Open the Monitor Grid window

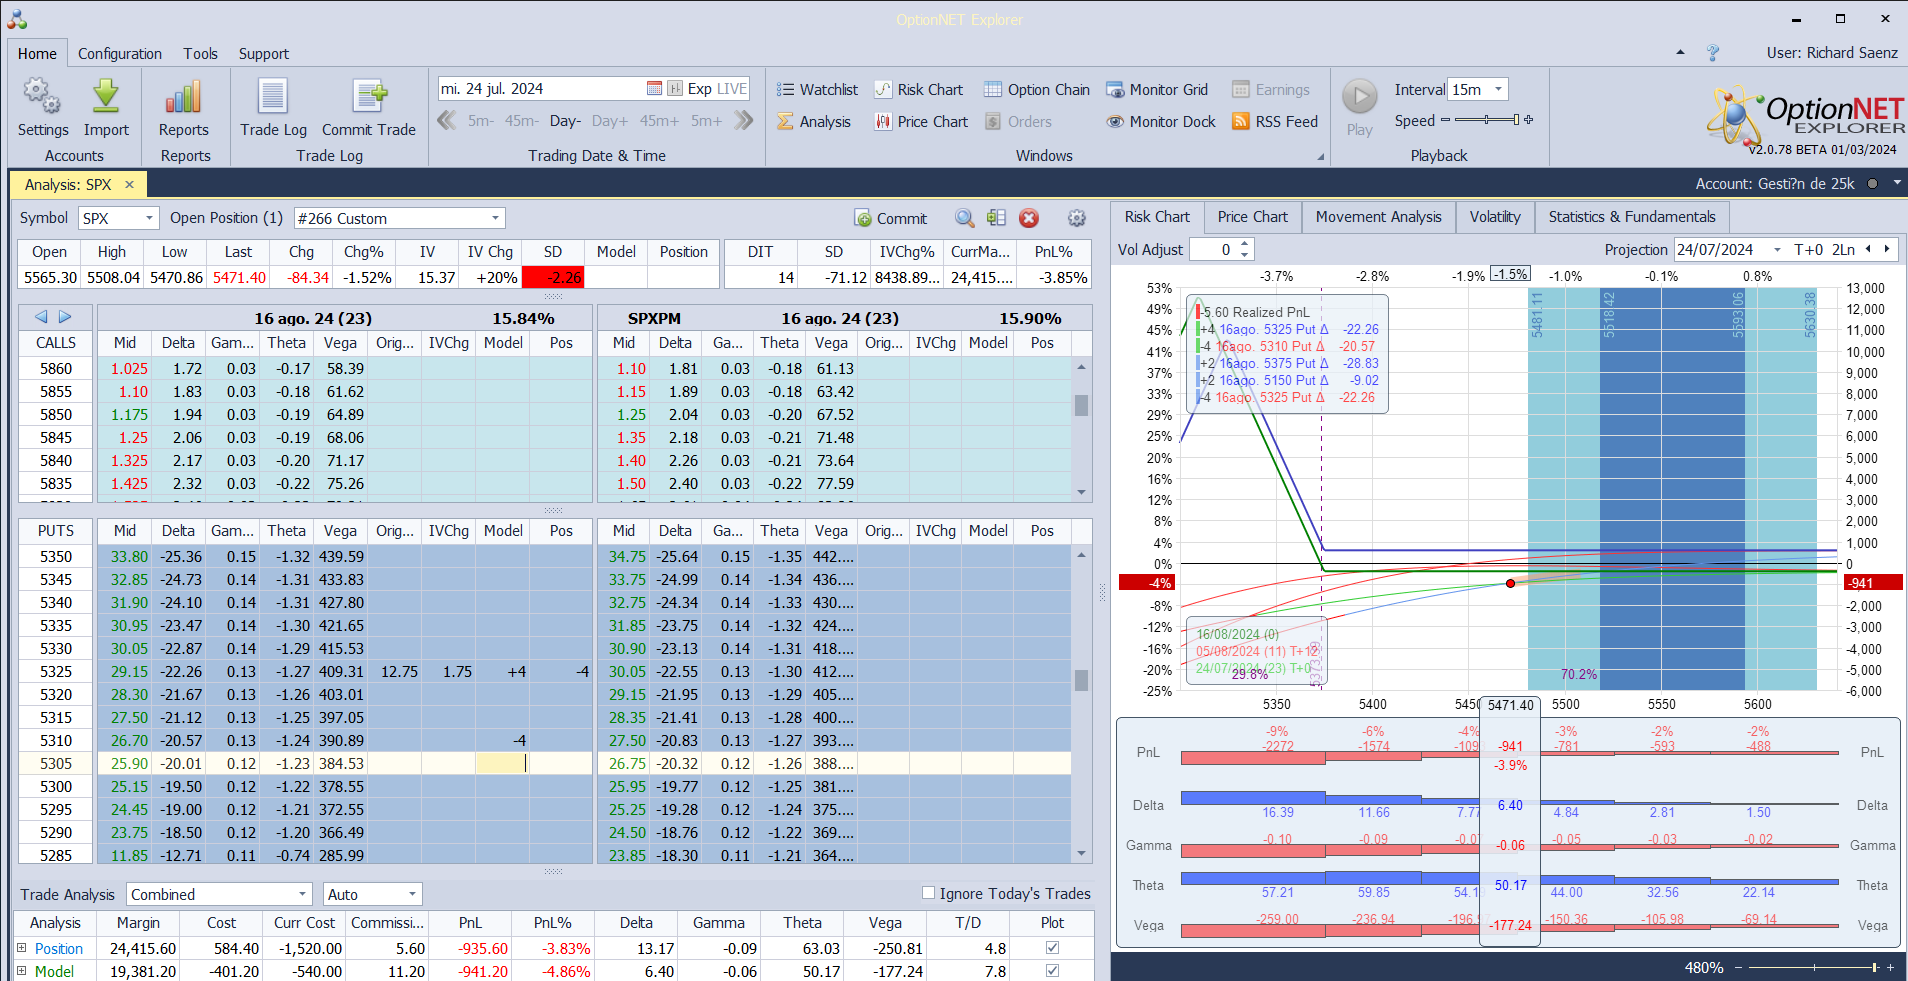point(1157,90)
